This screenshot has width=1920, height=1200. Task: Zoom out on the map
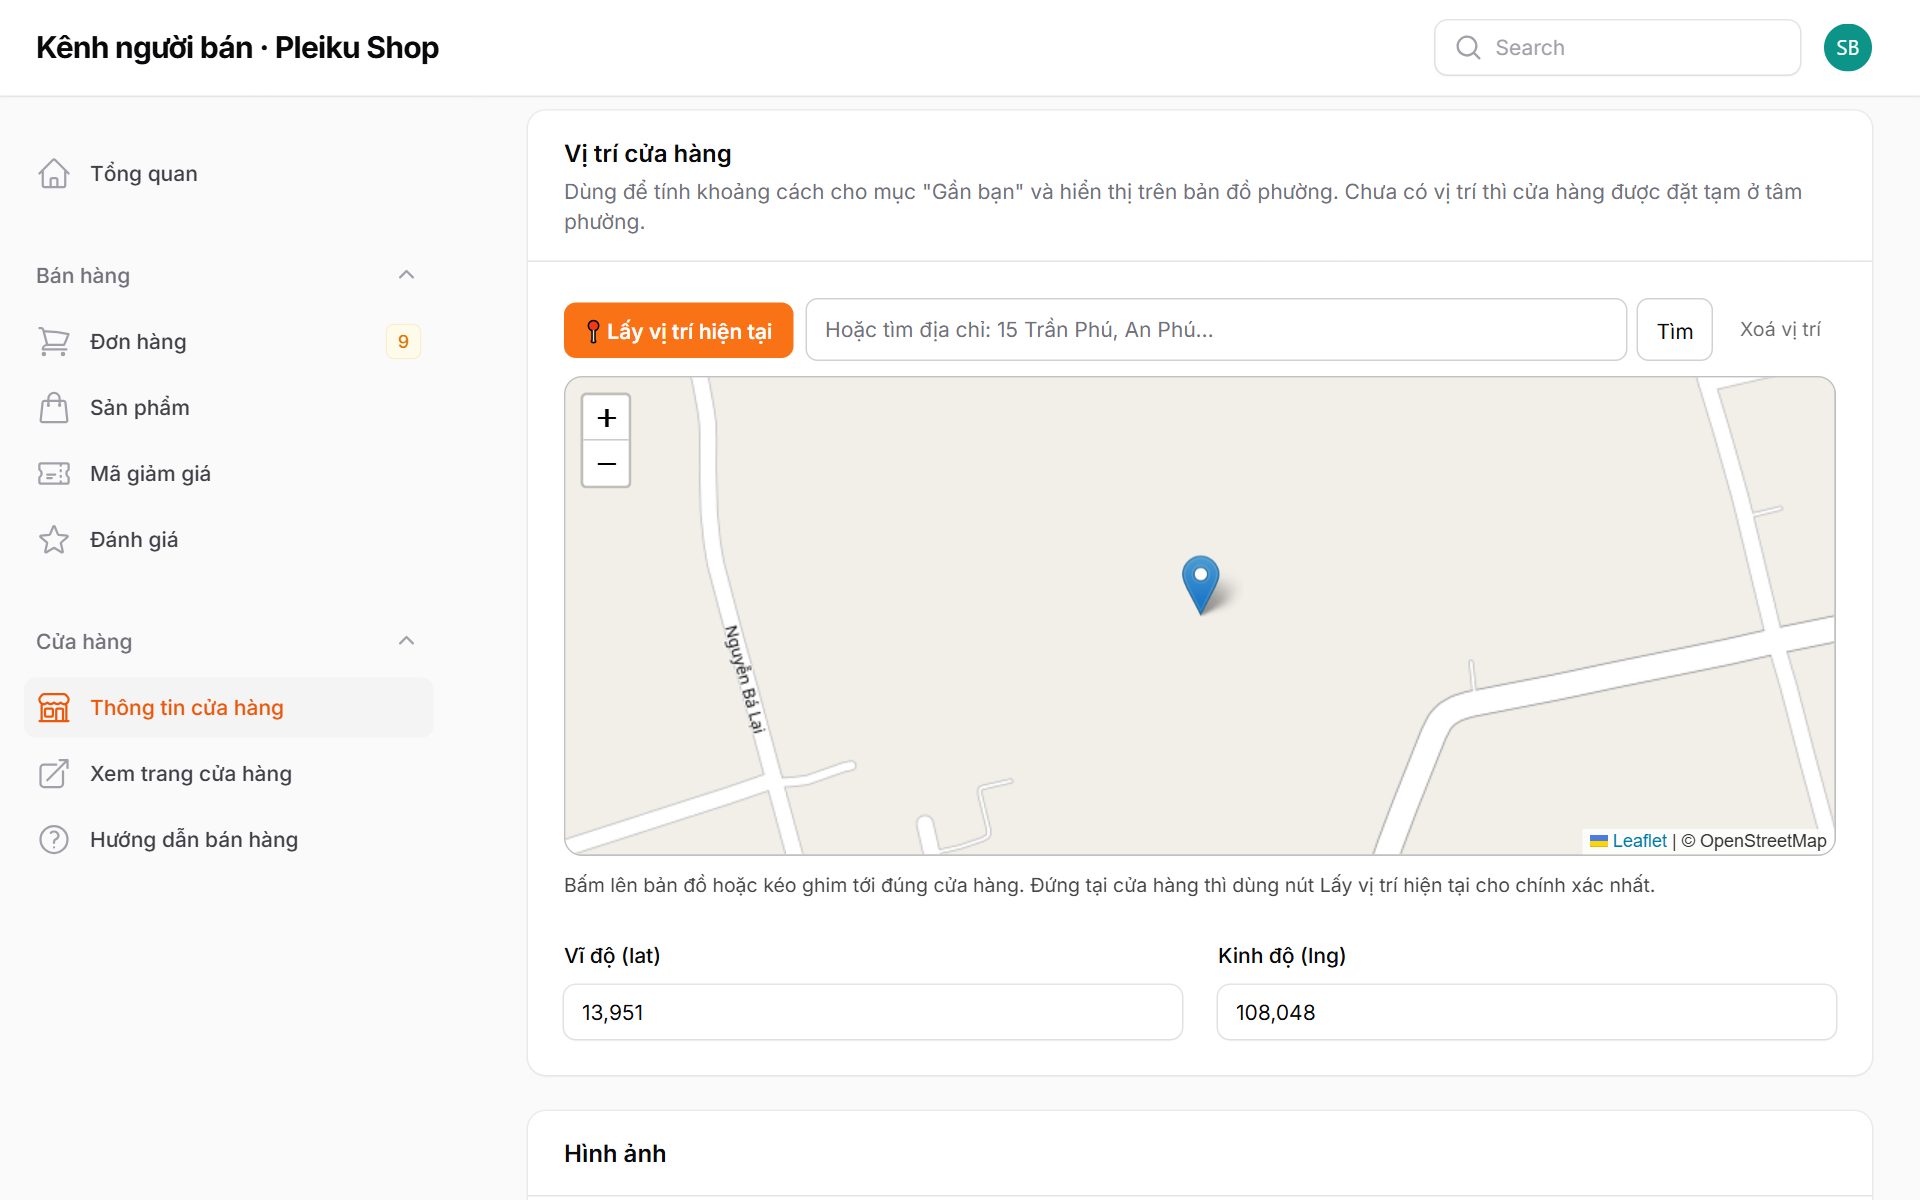(606, 464)
